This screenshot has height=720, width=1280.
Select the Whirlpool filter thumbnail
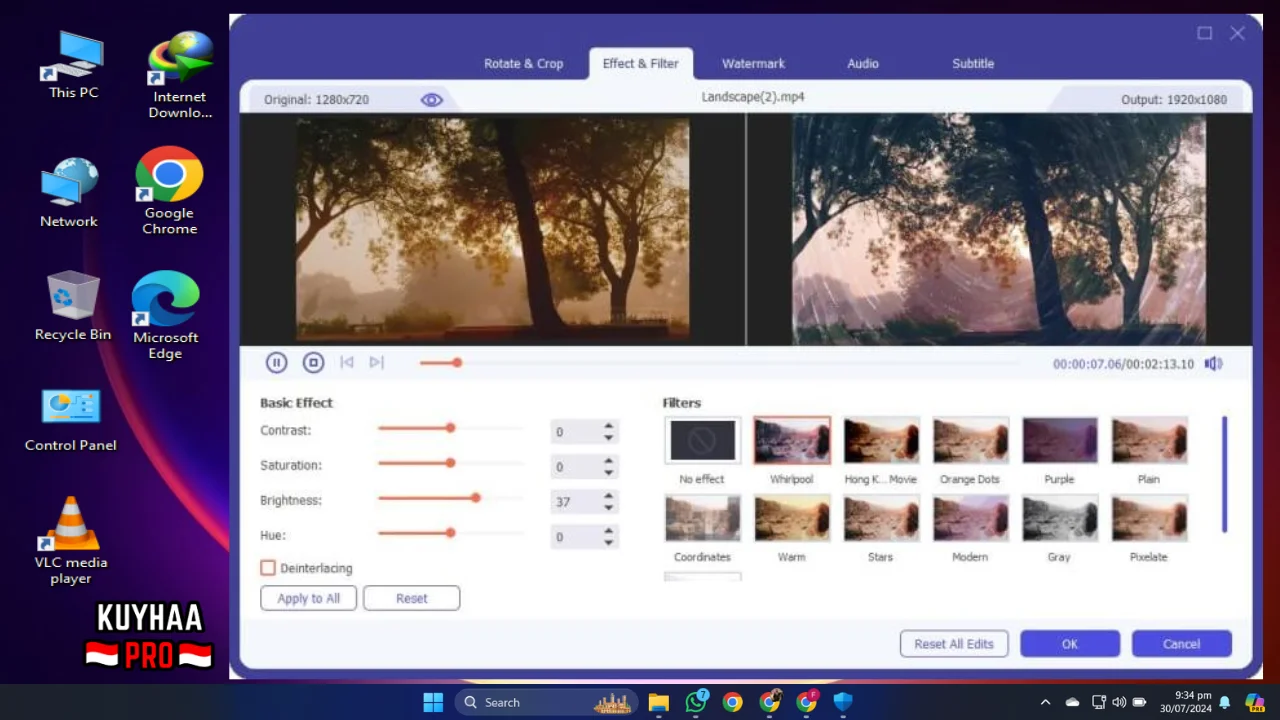click(792, 440)
